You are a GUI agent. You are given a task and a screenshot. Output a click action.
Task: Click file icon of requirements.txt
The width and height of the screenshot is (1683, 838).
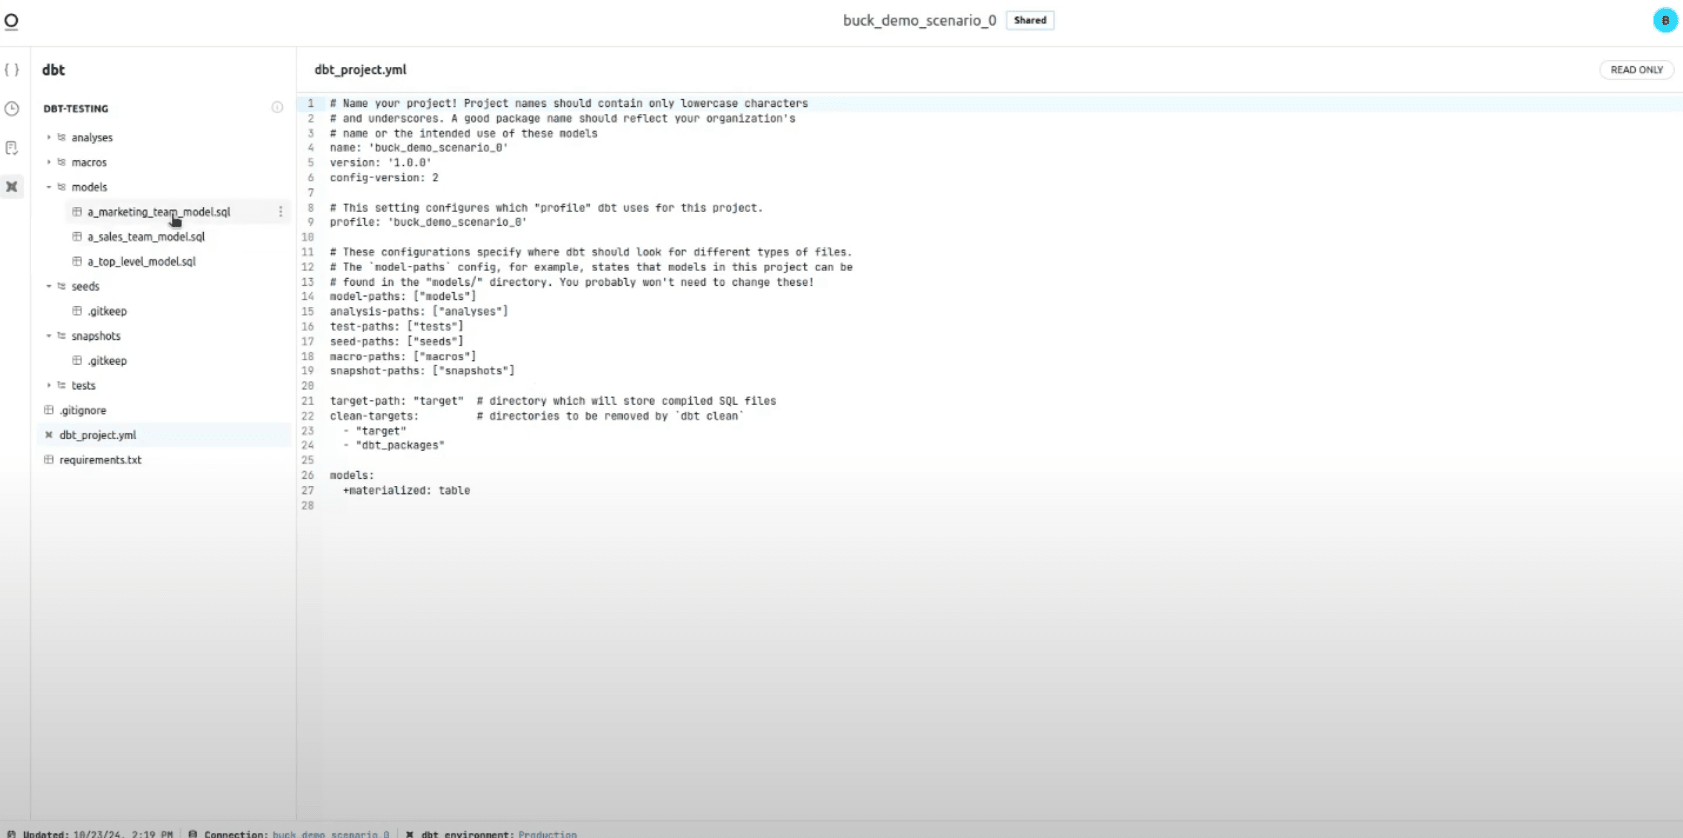pyautogui.click(x=49, y=460)
